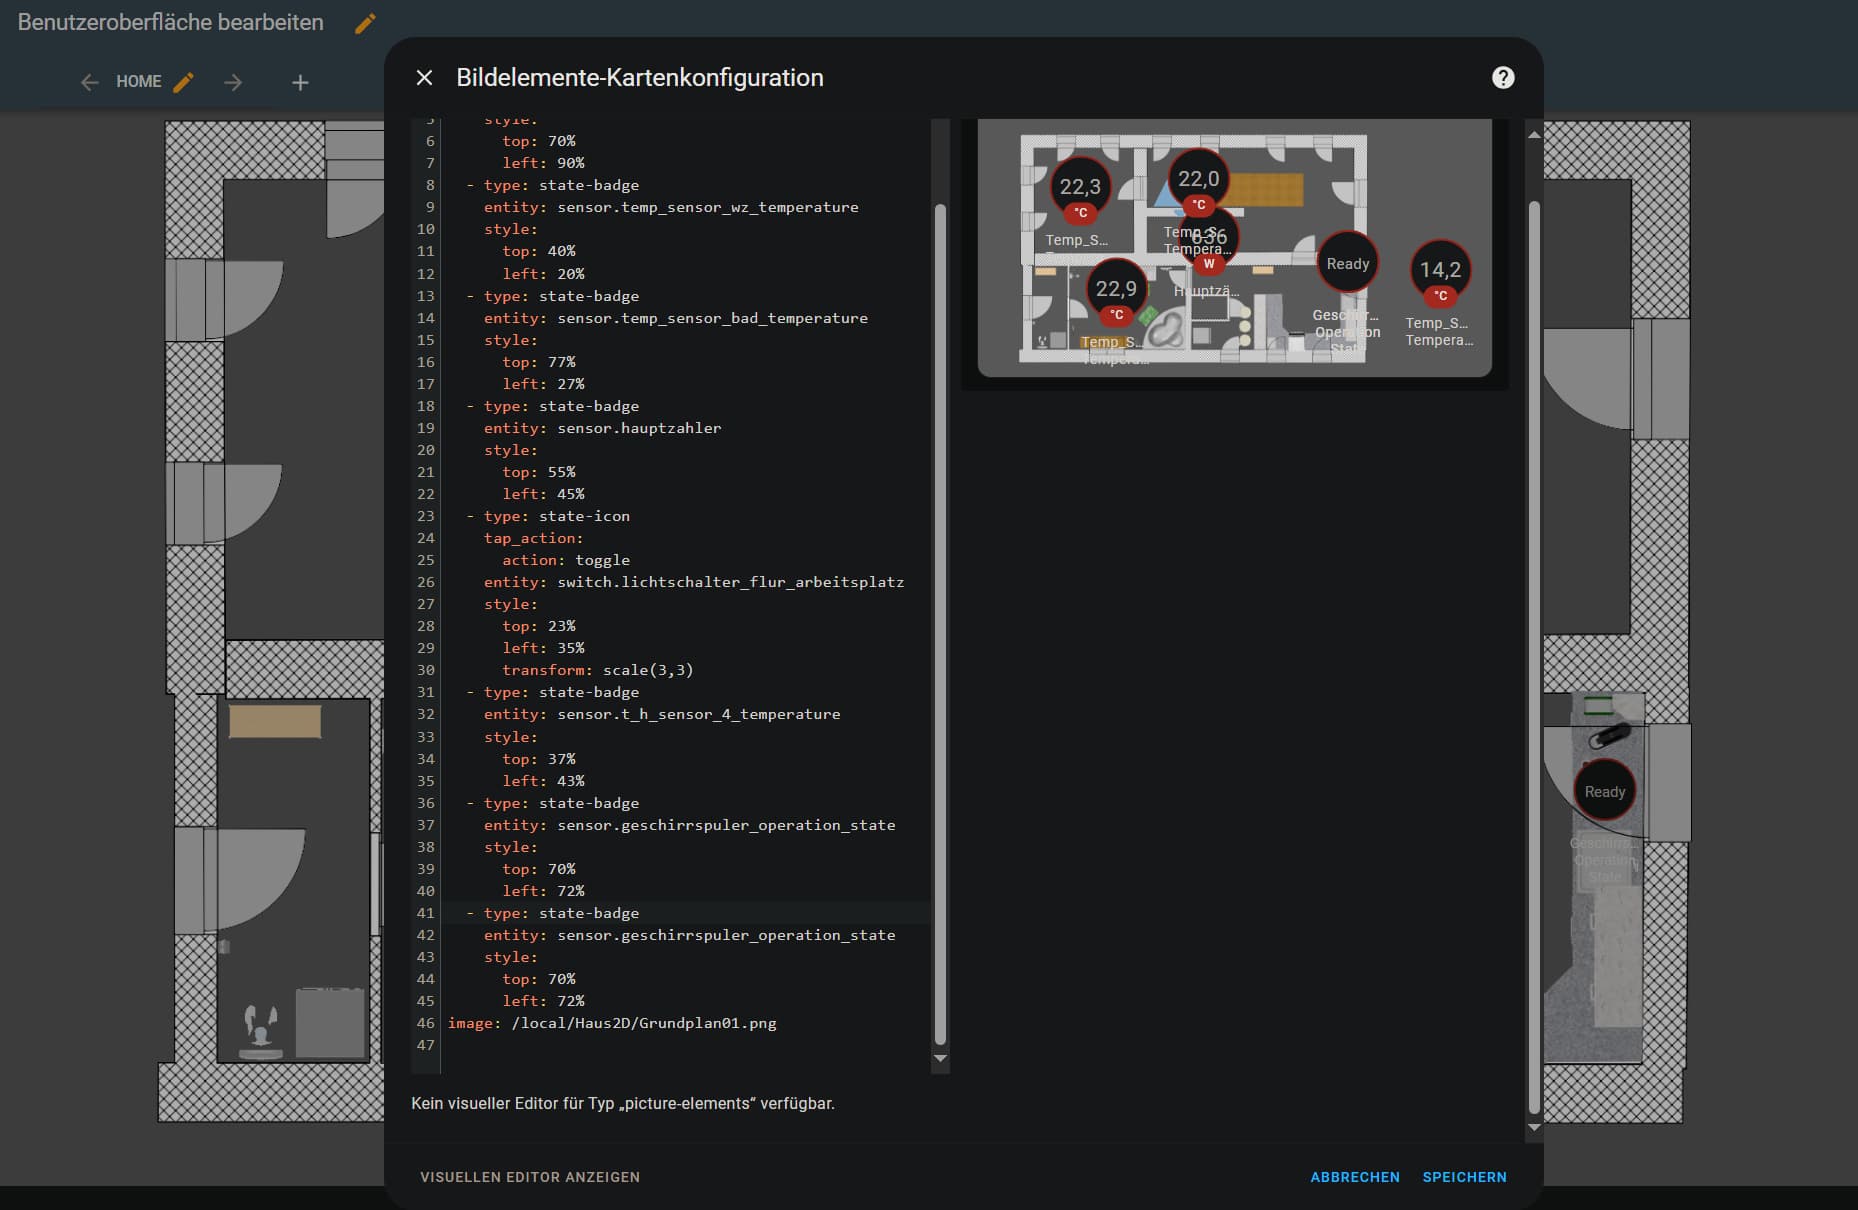Viewport: 1858px width, 1210px height.
Task: Click the dialog scrollbar up arrow
Action: (1534, 134)
